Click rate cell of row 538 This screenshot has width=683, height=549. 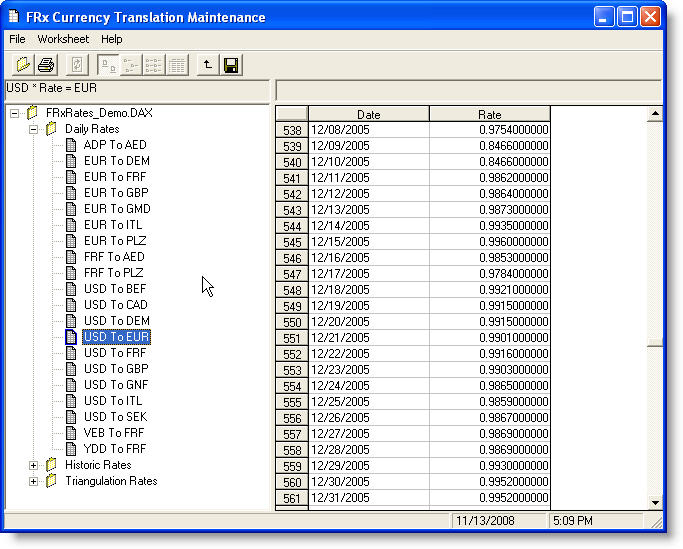tap(490, 130)
